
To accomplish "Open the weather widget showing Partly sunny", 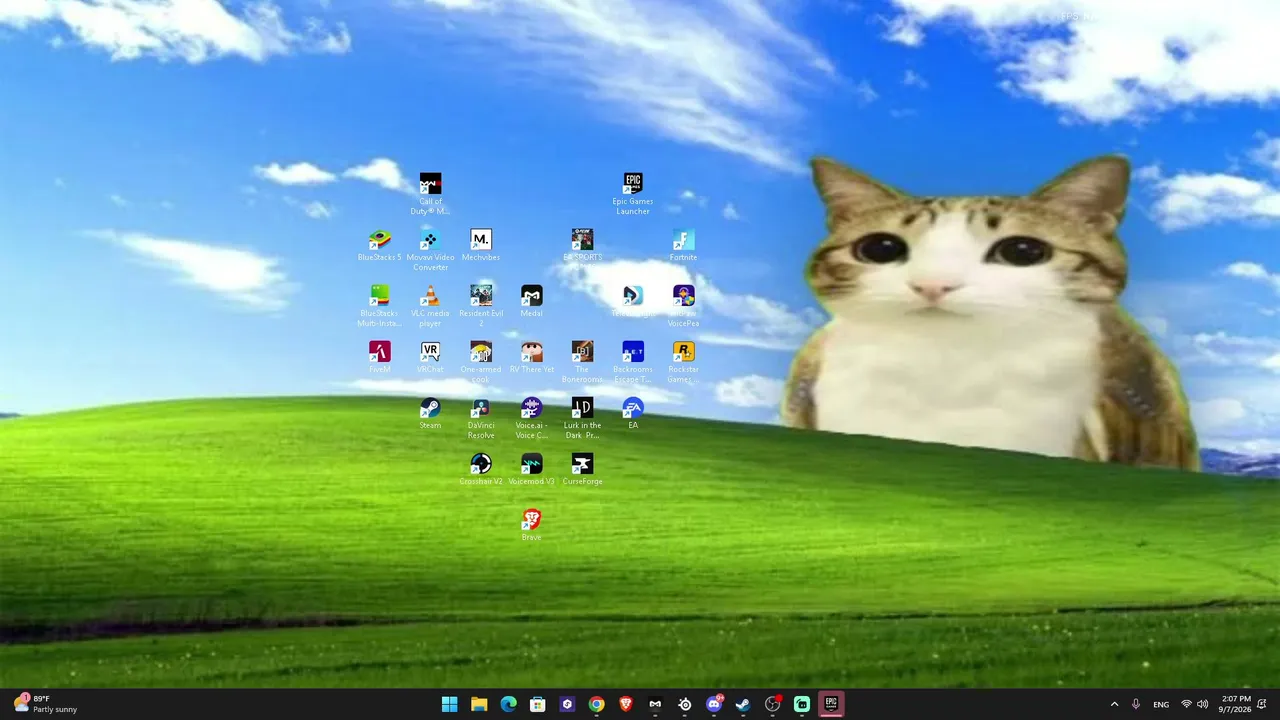I will [x=45, y=704].
